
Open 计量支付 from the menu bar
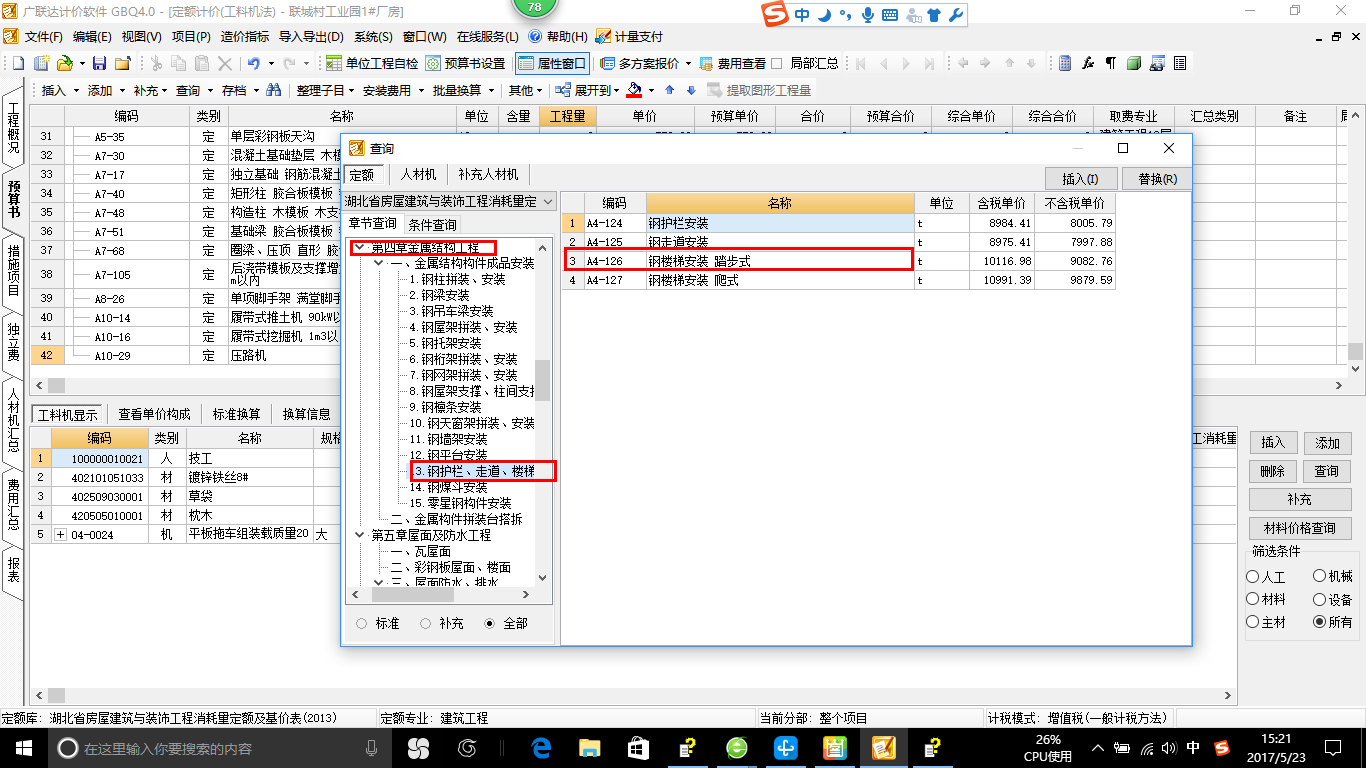point(630,36)
